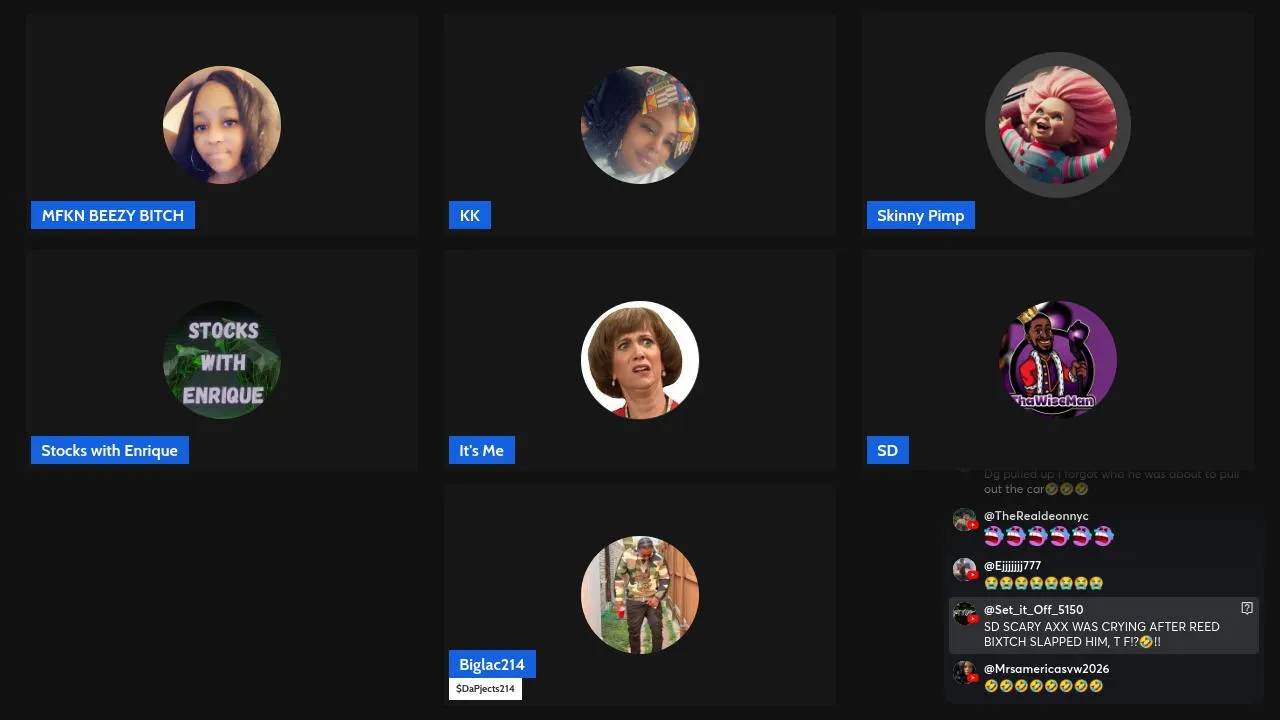
Task: Click the question icon on Set_it_Off_5150's comment
Action: 1247,608
